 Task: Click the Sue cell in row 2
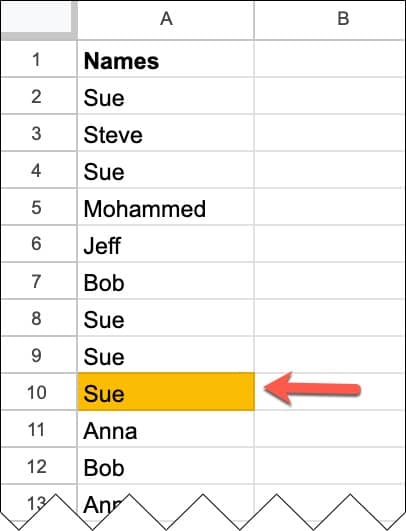[x=166, y=96]
